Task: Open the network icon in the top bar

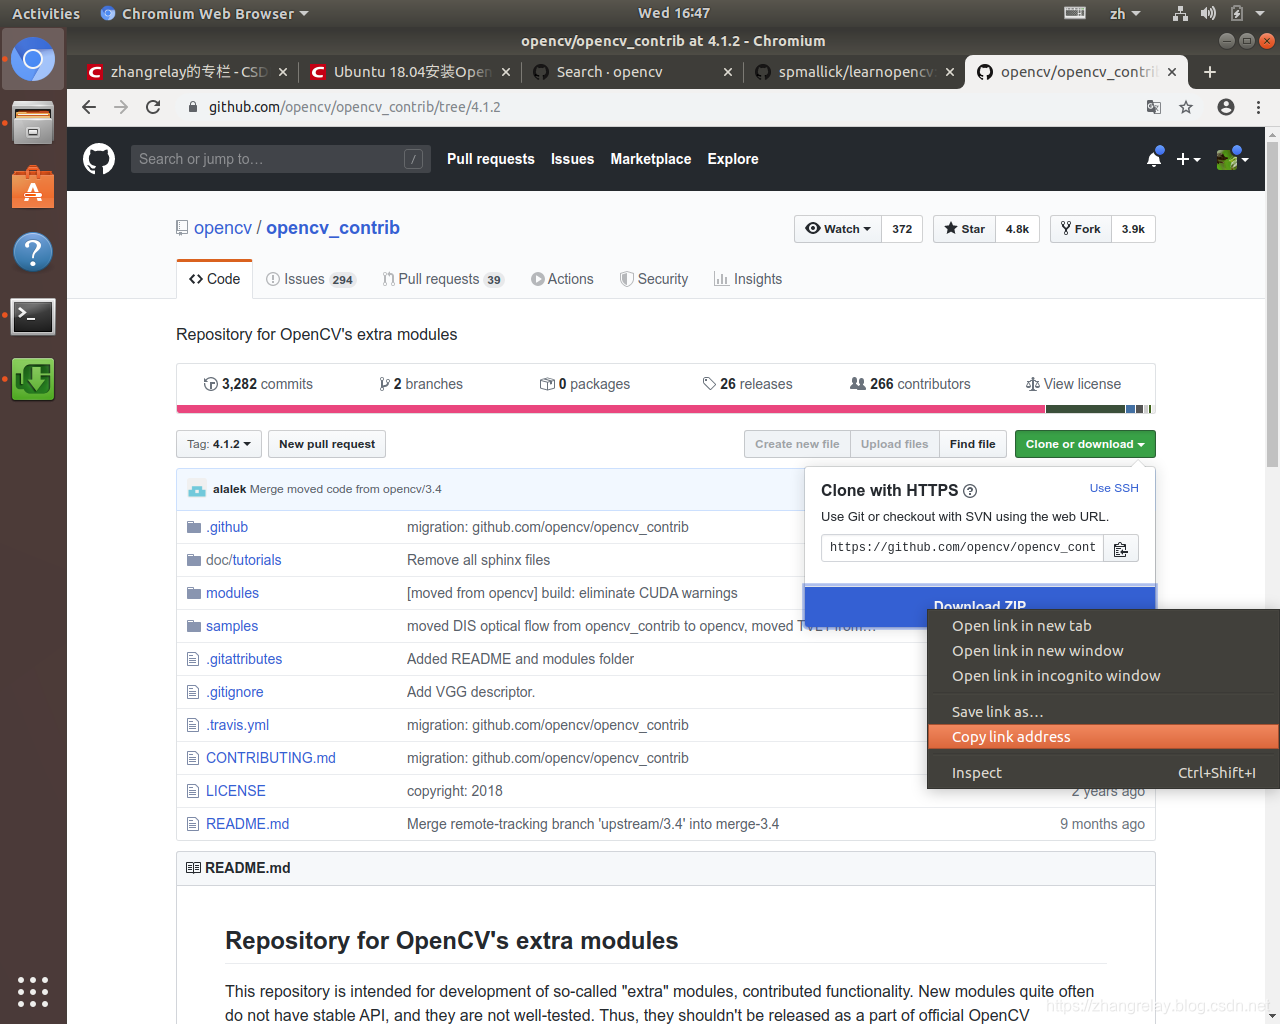Action: (1180, 13)
